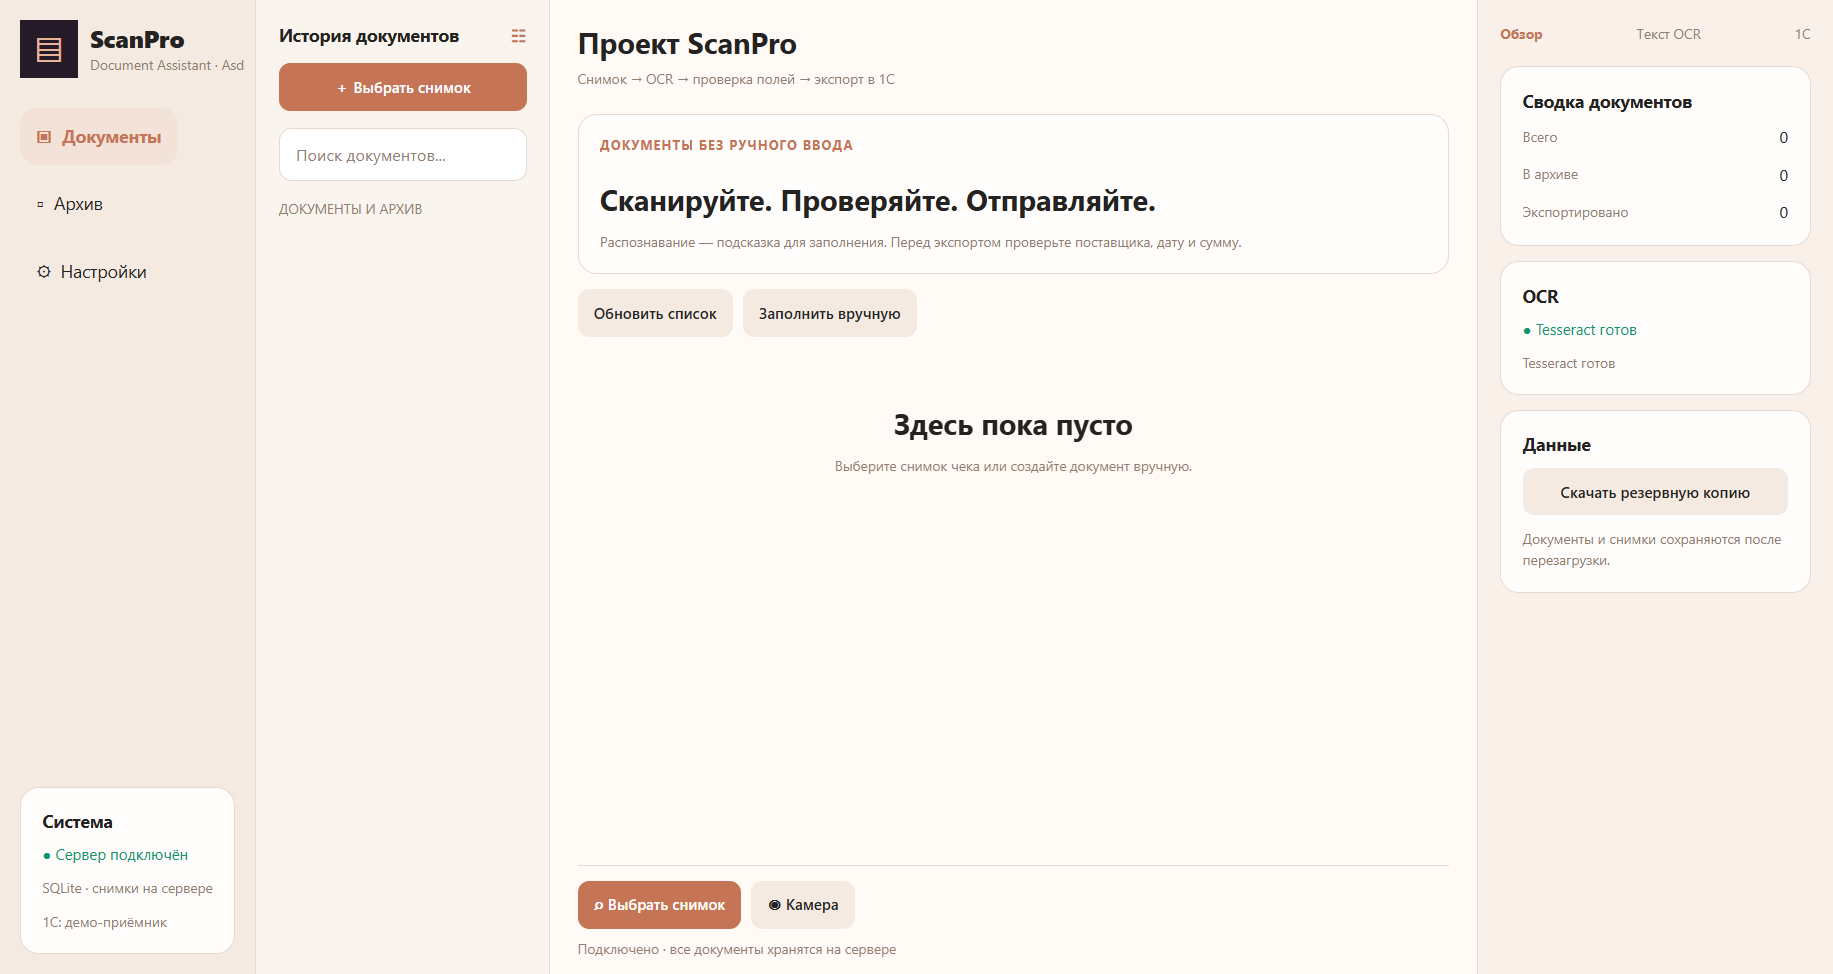Click the 'Всего' summary row
The width and height of the screenshot is (1833, 974).
pyautogui.click(x=1655, y=137)
